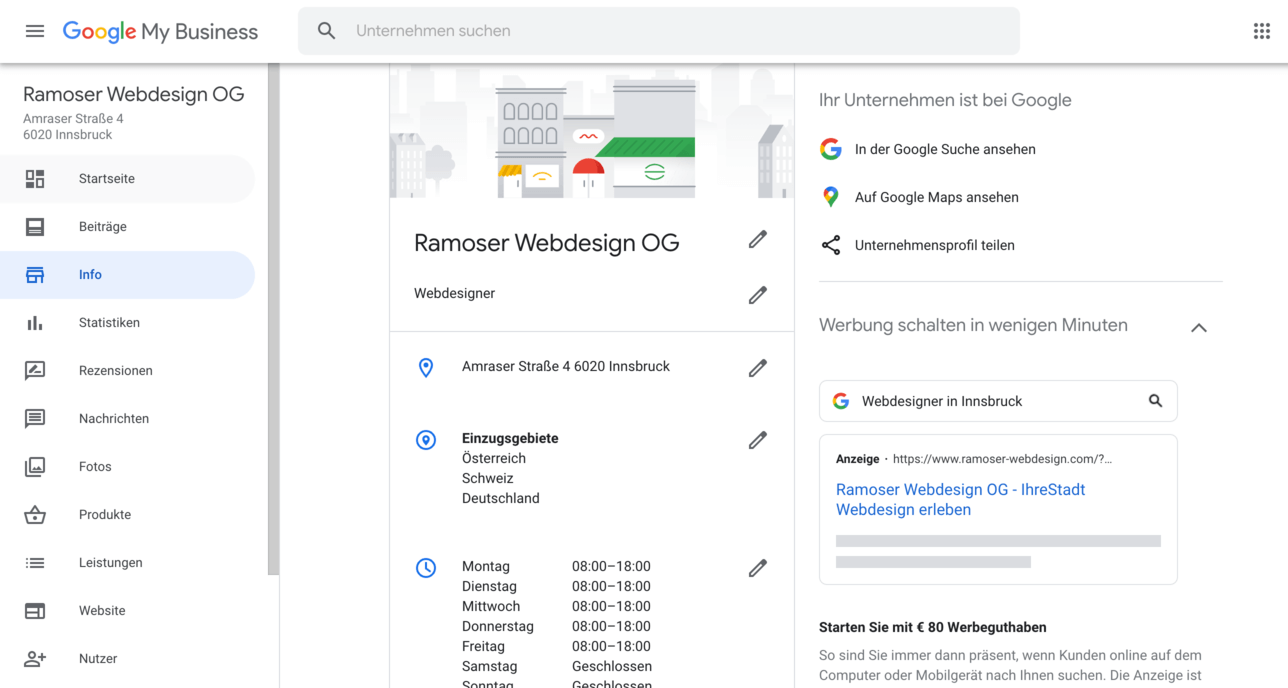Click the Österreich service area entry
The height and width of the screenshot is (688, 1288).
tap(494, 458)
